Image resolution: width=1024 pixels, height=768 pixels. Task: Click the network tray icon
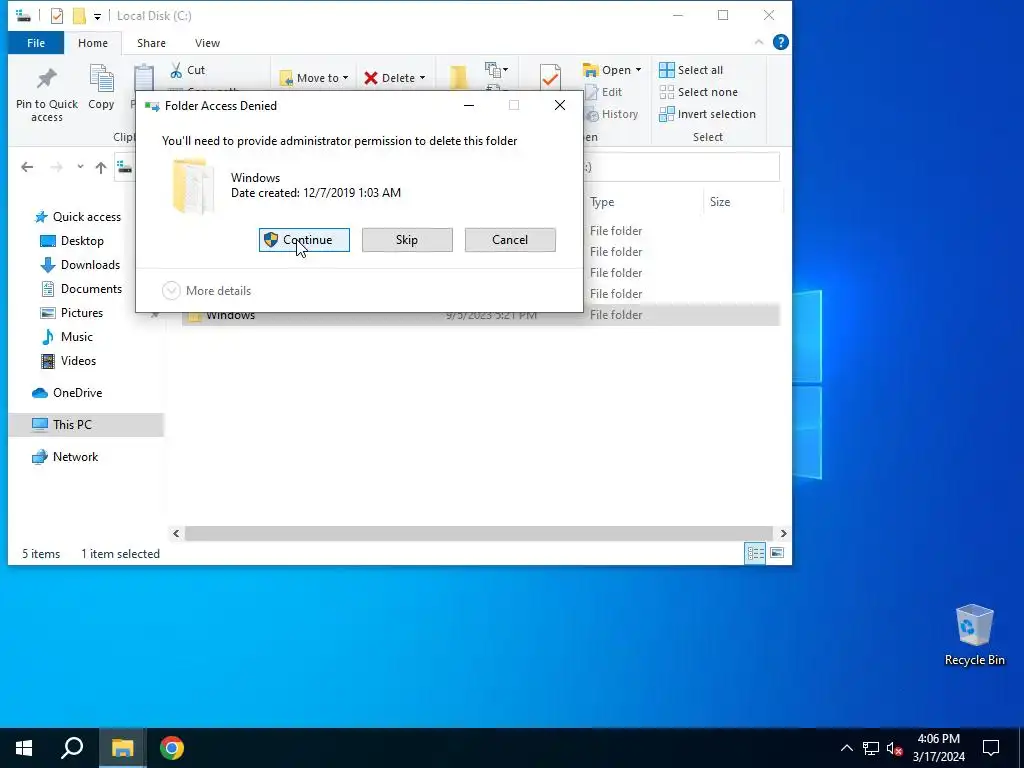click(871, 748)
